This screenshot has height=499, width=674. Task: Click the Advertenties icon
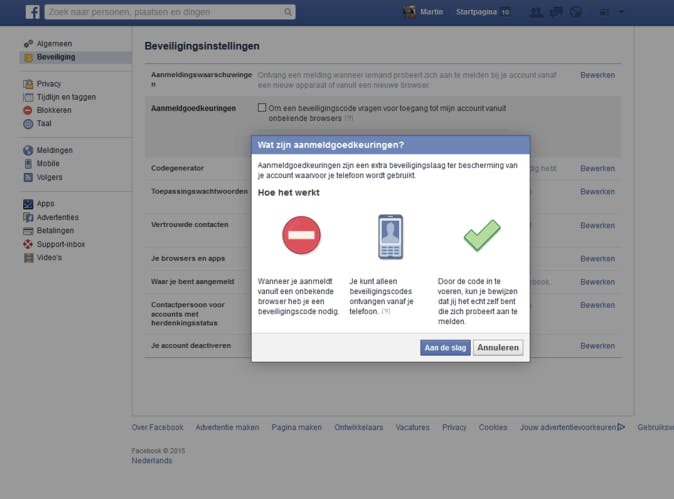[28, 217]
